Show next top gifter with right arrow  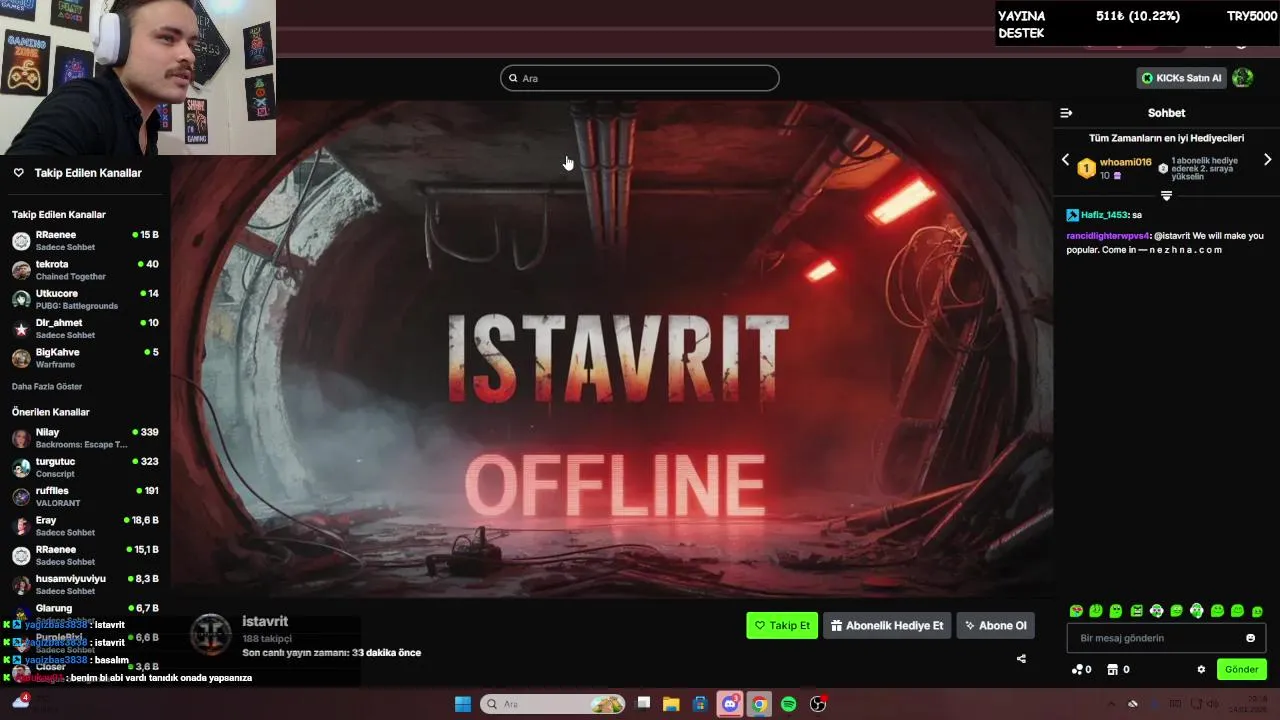(1267, 160)
